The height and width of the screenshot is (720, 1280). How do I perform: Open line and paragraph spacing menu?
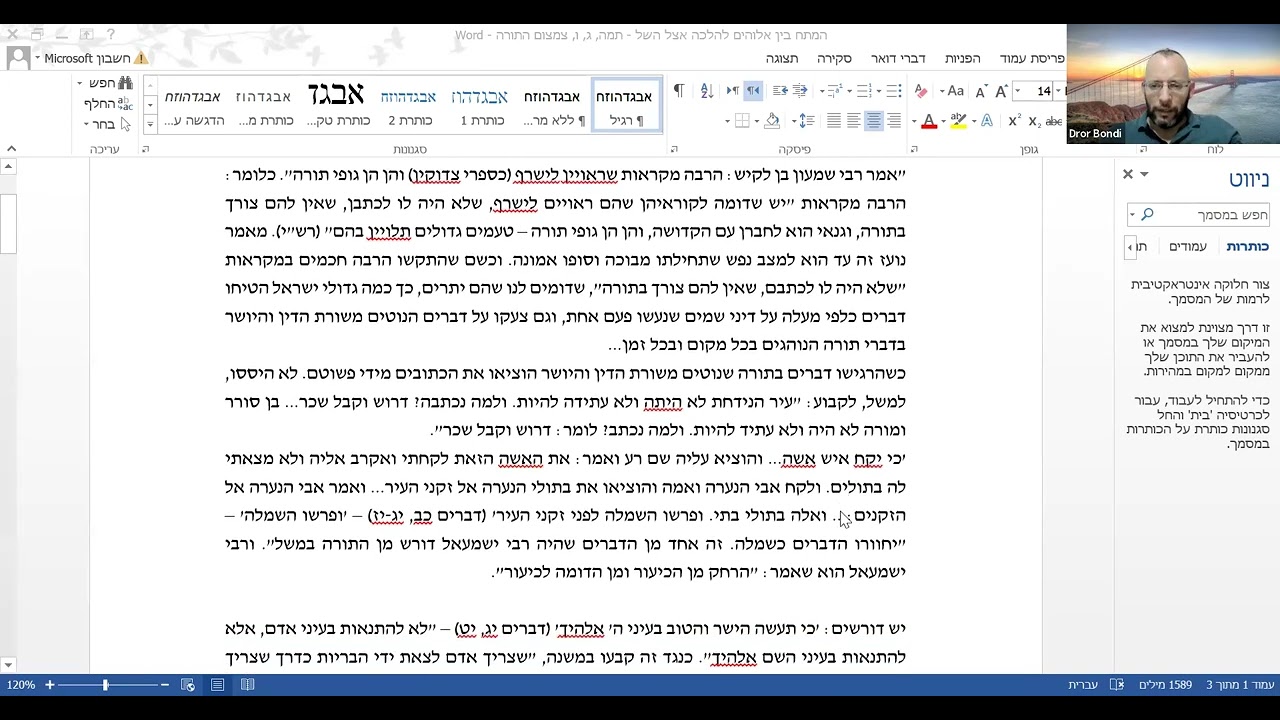807,121
